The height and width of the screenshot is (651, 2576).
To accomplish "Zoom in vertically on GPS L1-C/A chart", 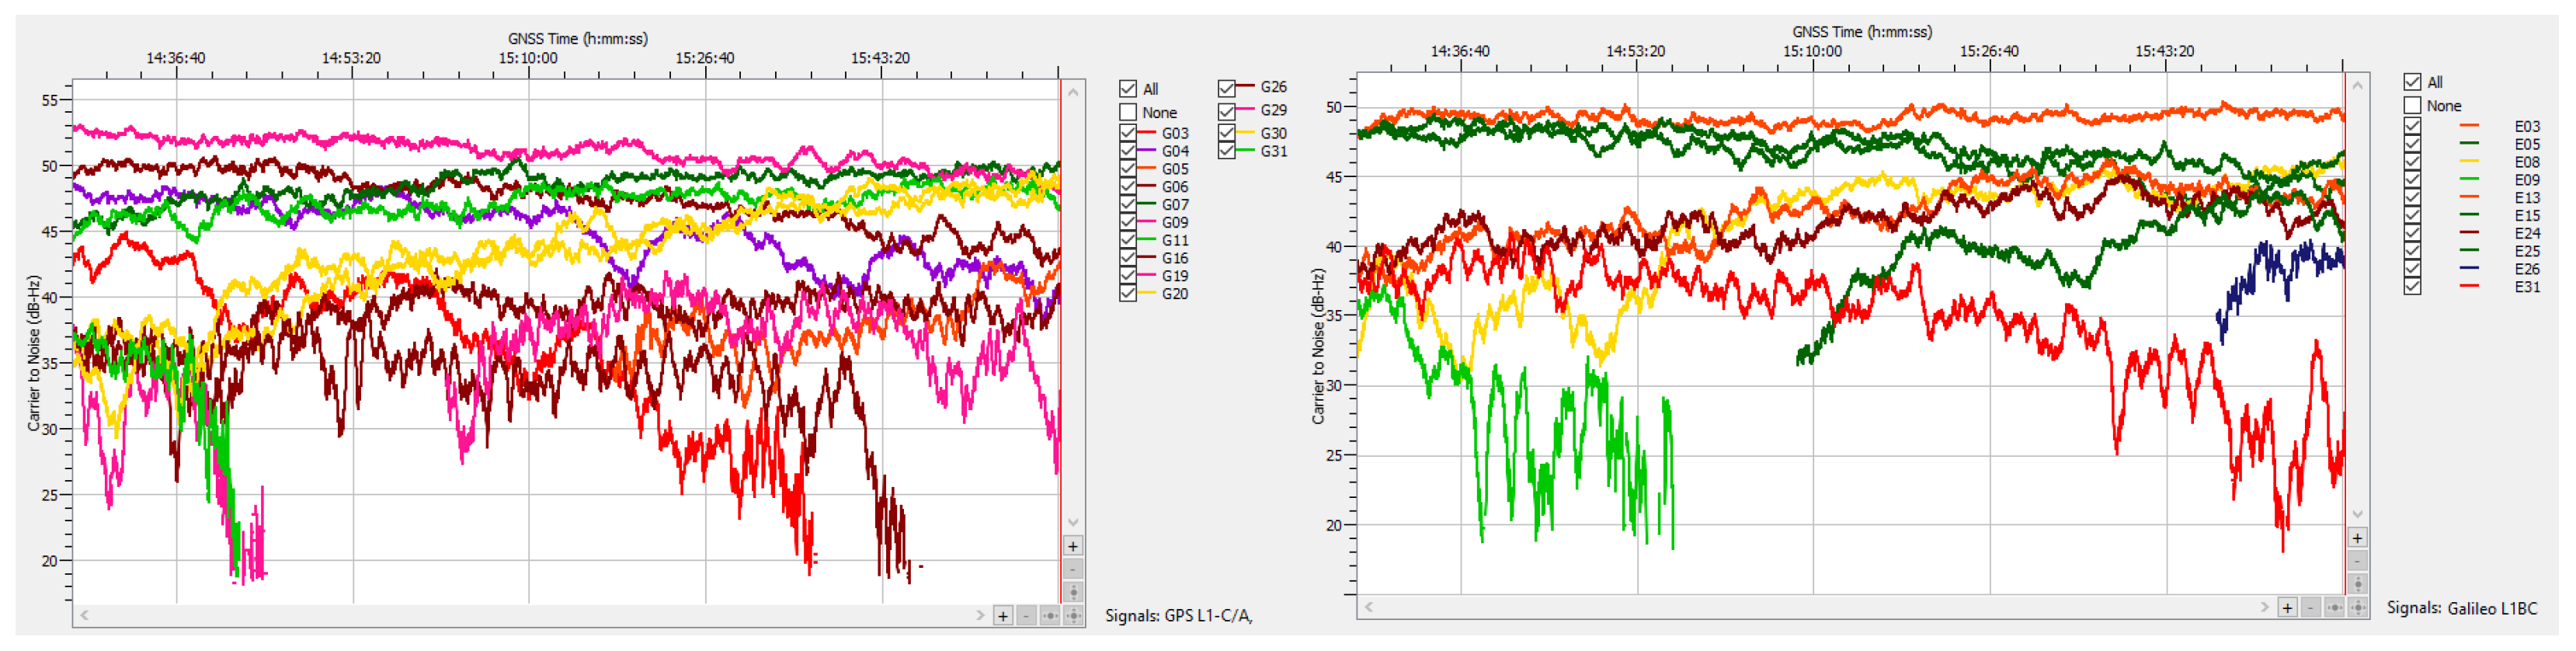I will [1073, 546].
